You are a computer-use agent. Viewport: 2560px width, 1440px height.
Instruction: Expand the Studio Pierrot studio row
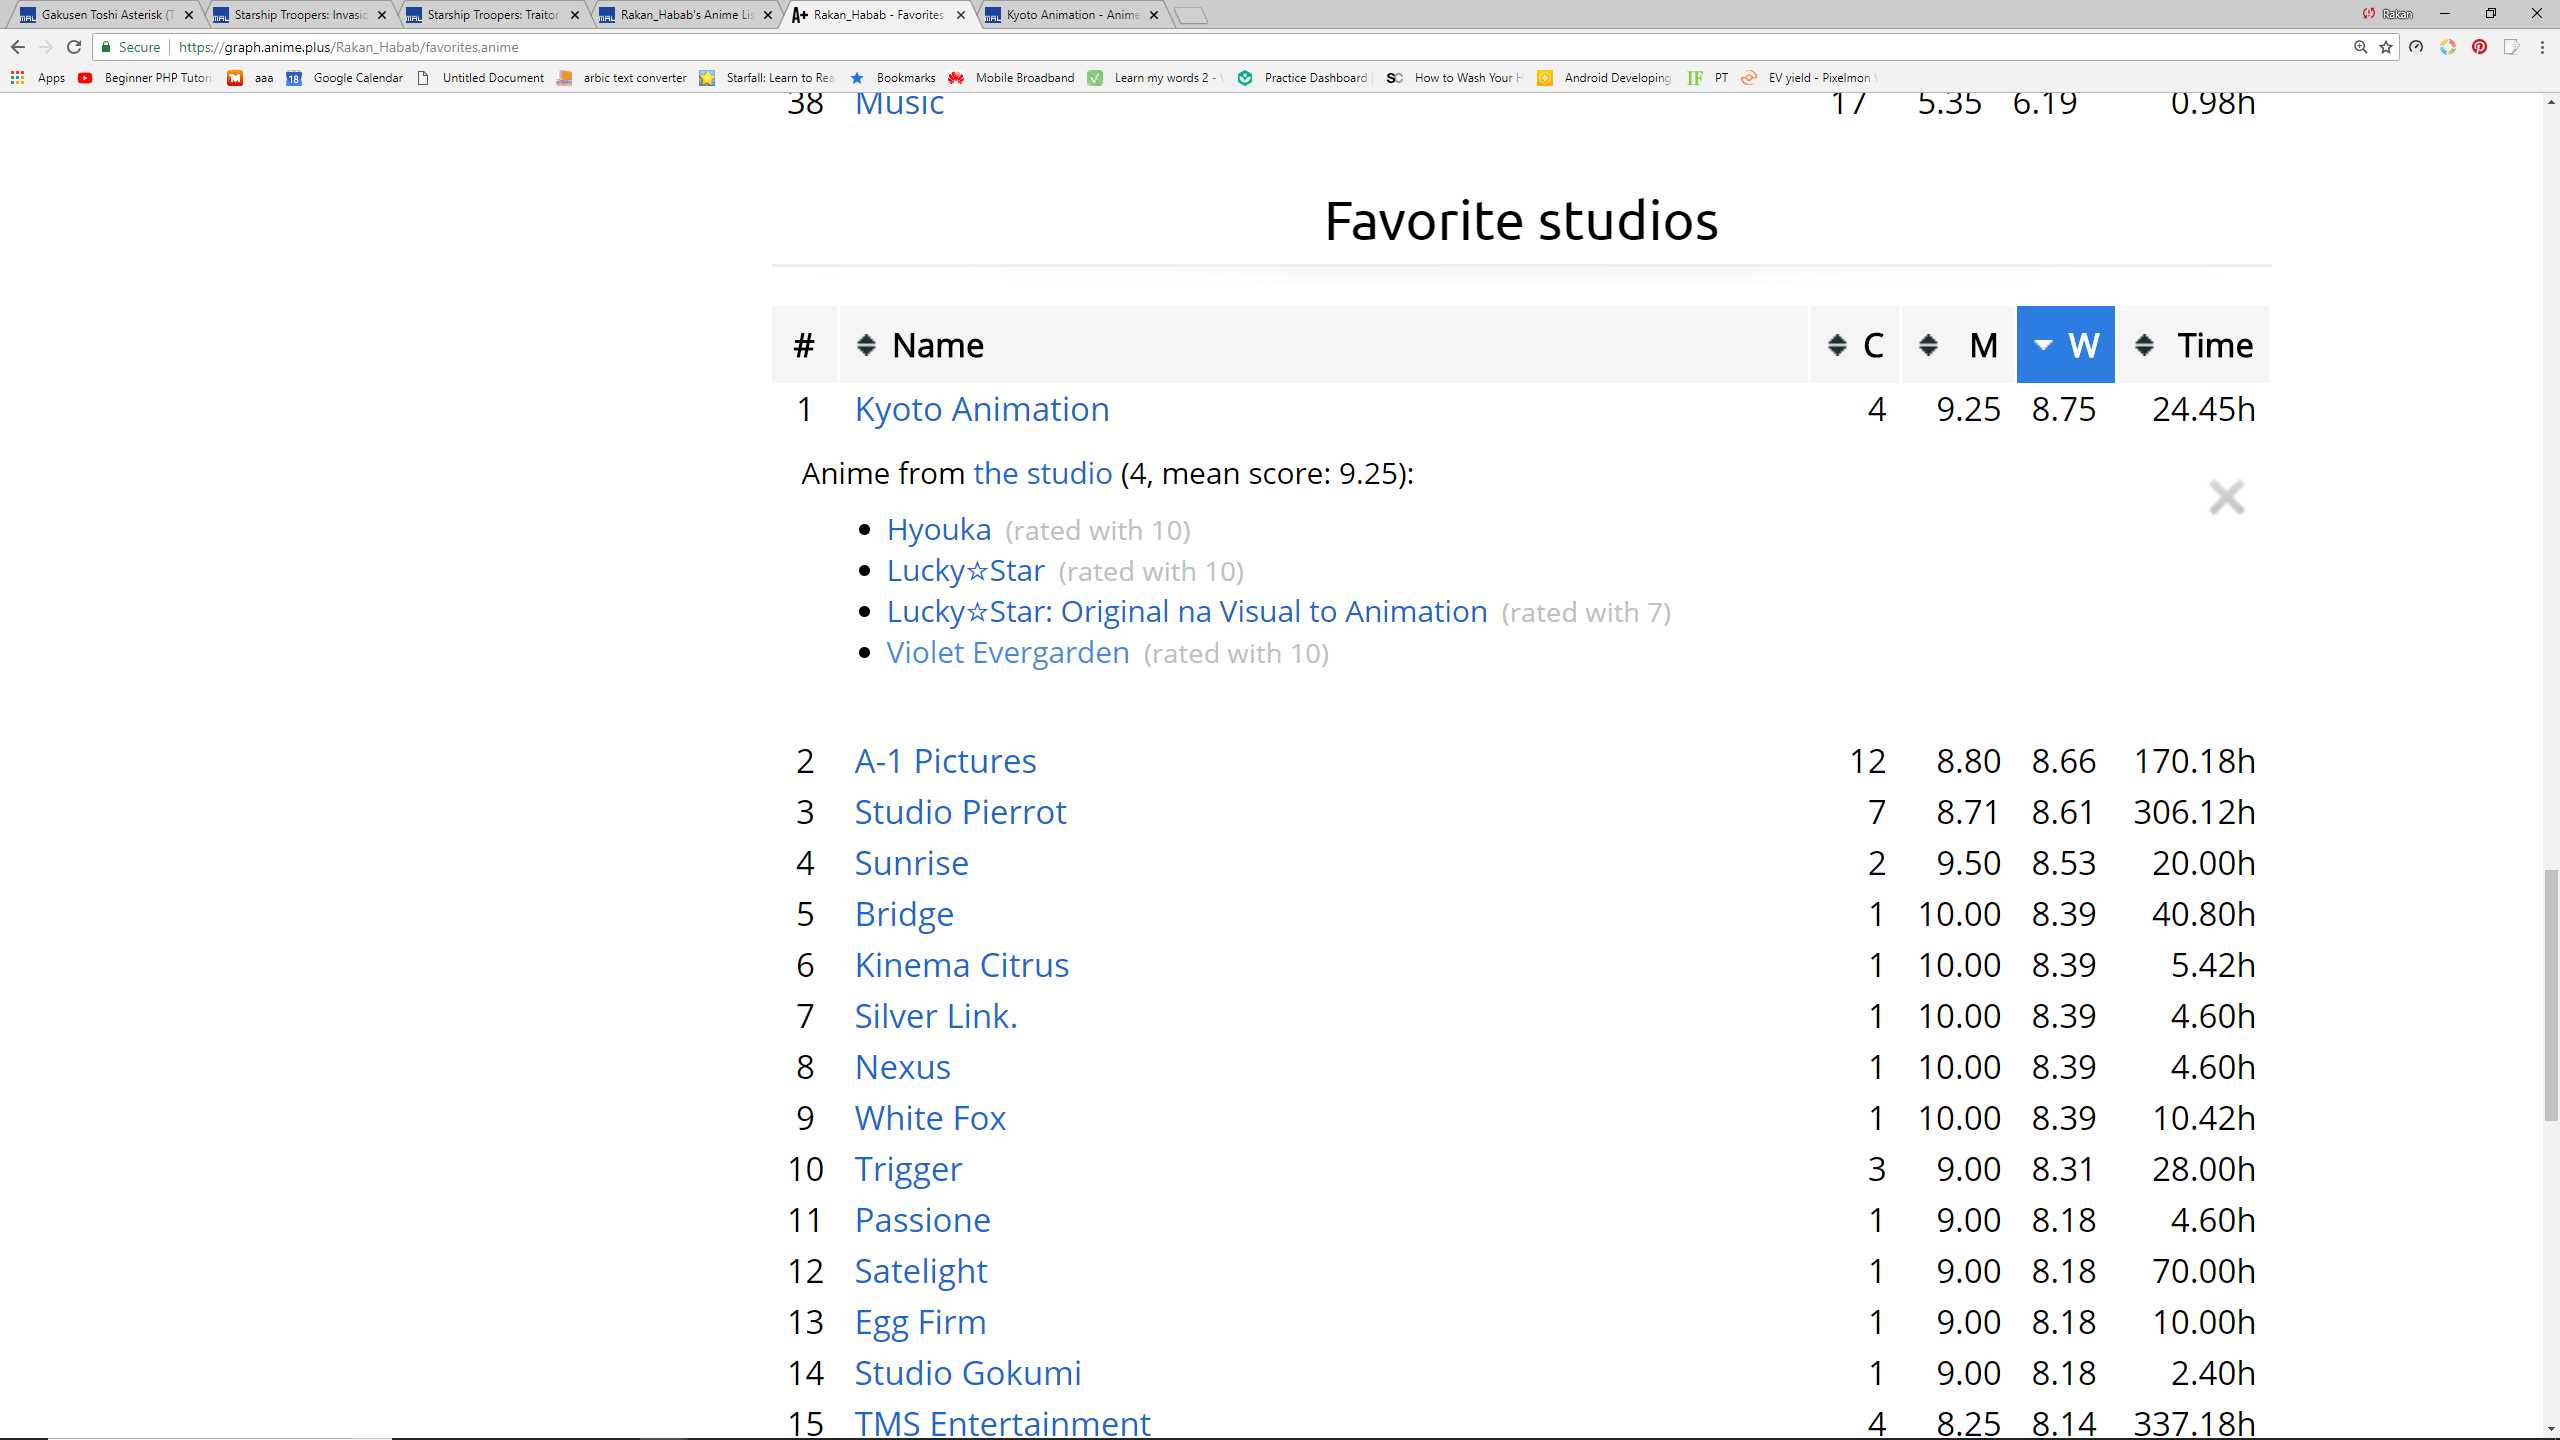(960, 812)
